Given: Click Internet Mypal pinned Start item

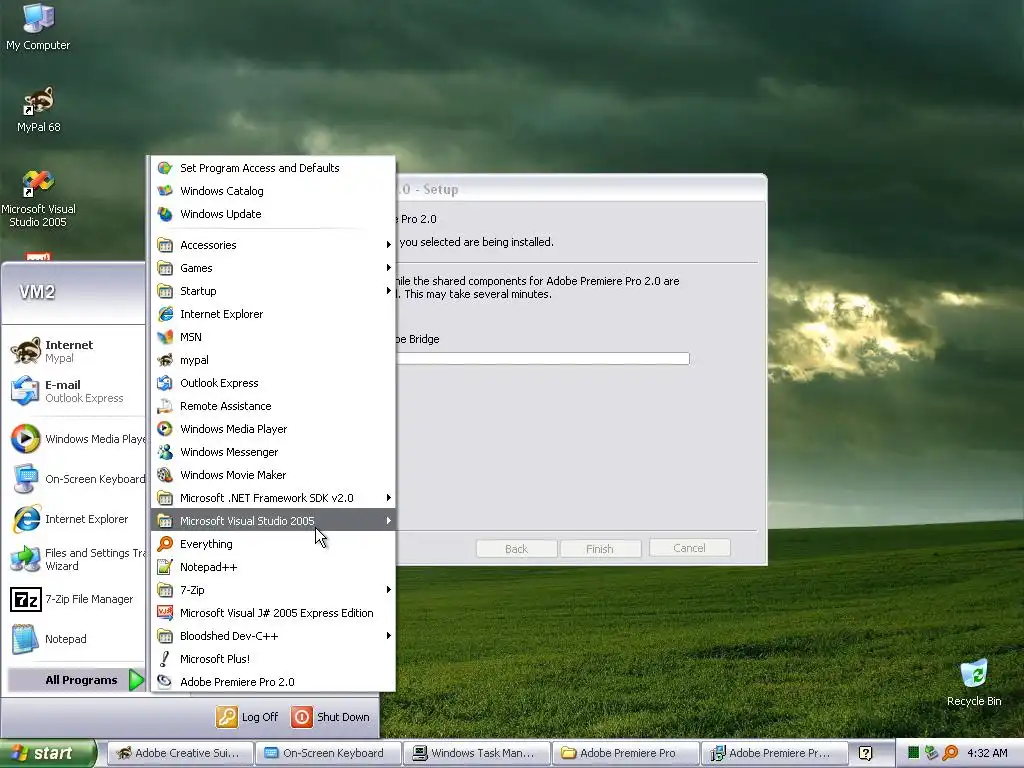Looking at the screenshot, I should pos(73,351).
